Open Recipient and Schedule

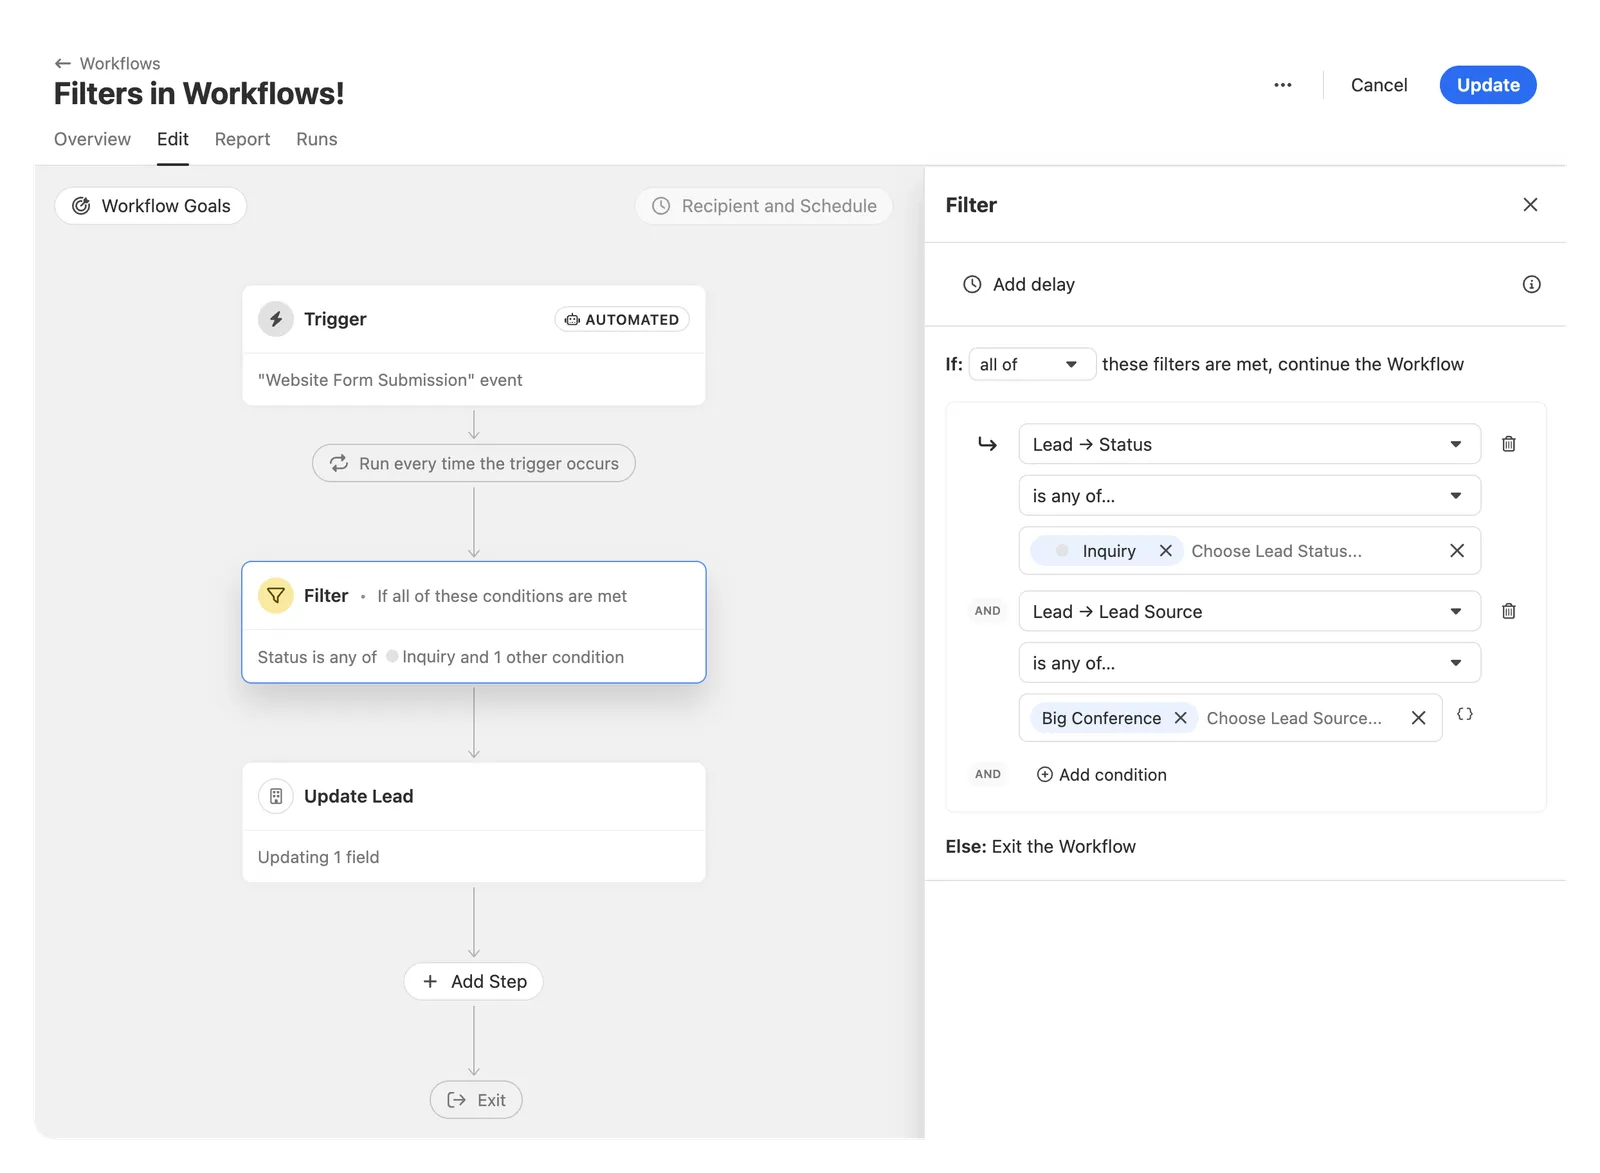point(764,206)
